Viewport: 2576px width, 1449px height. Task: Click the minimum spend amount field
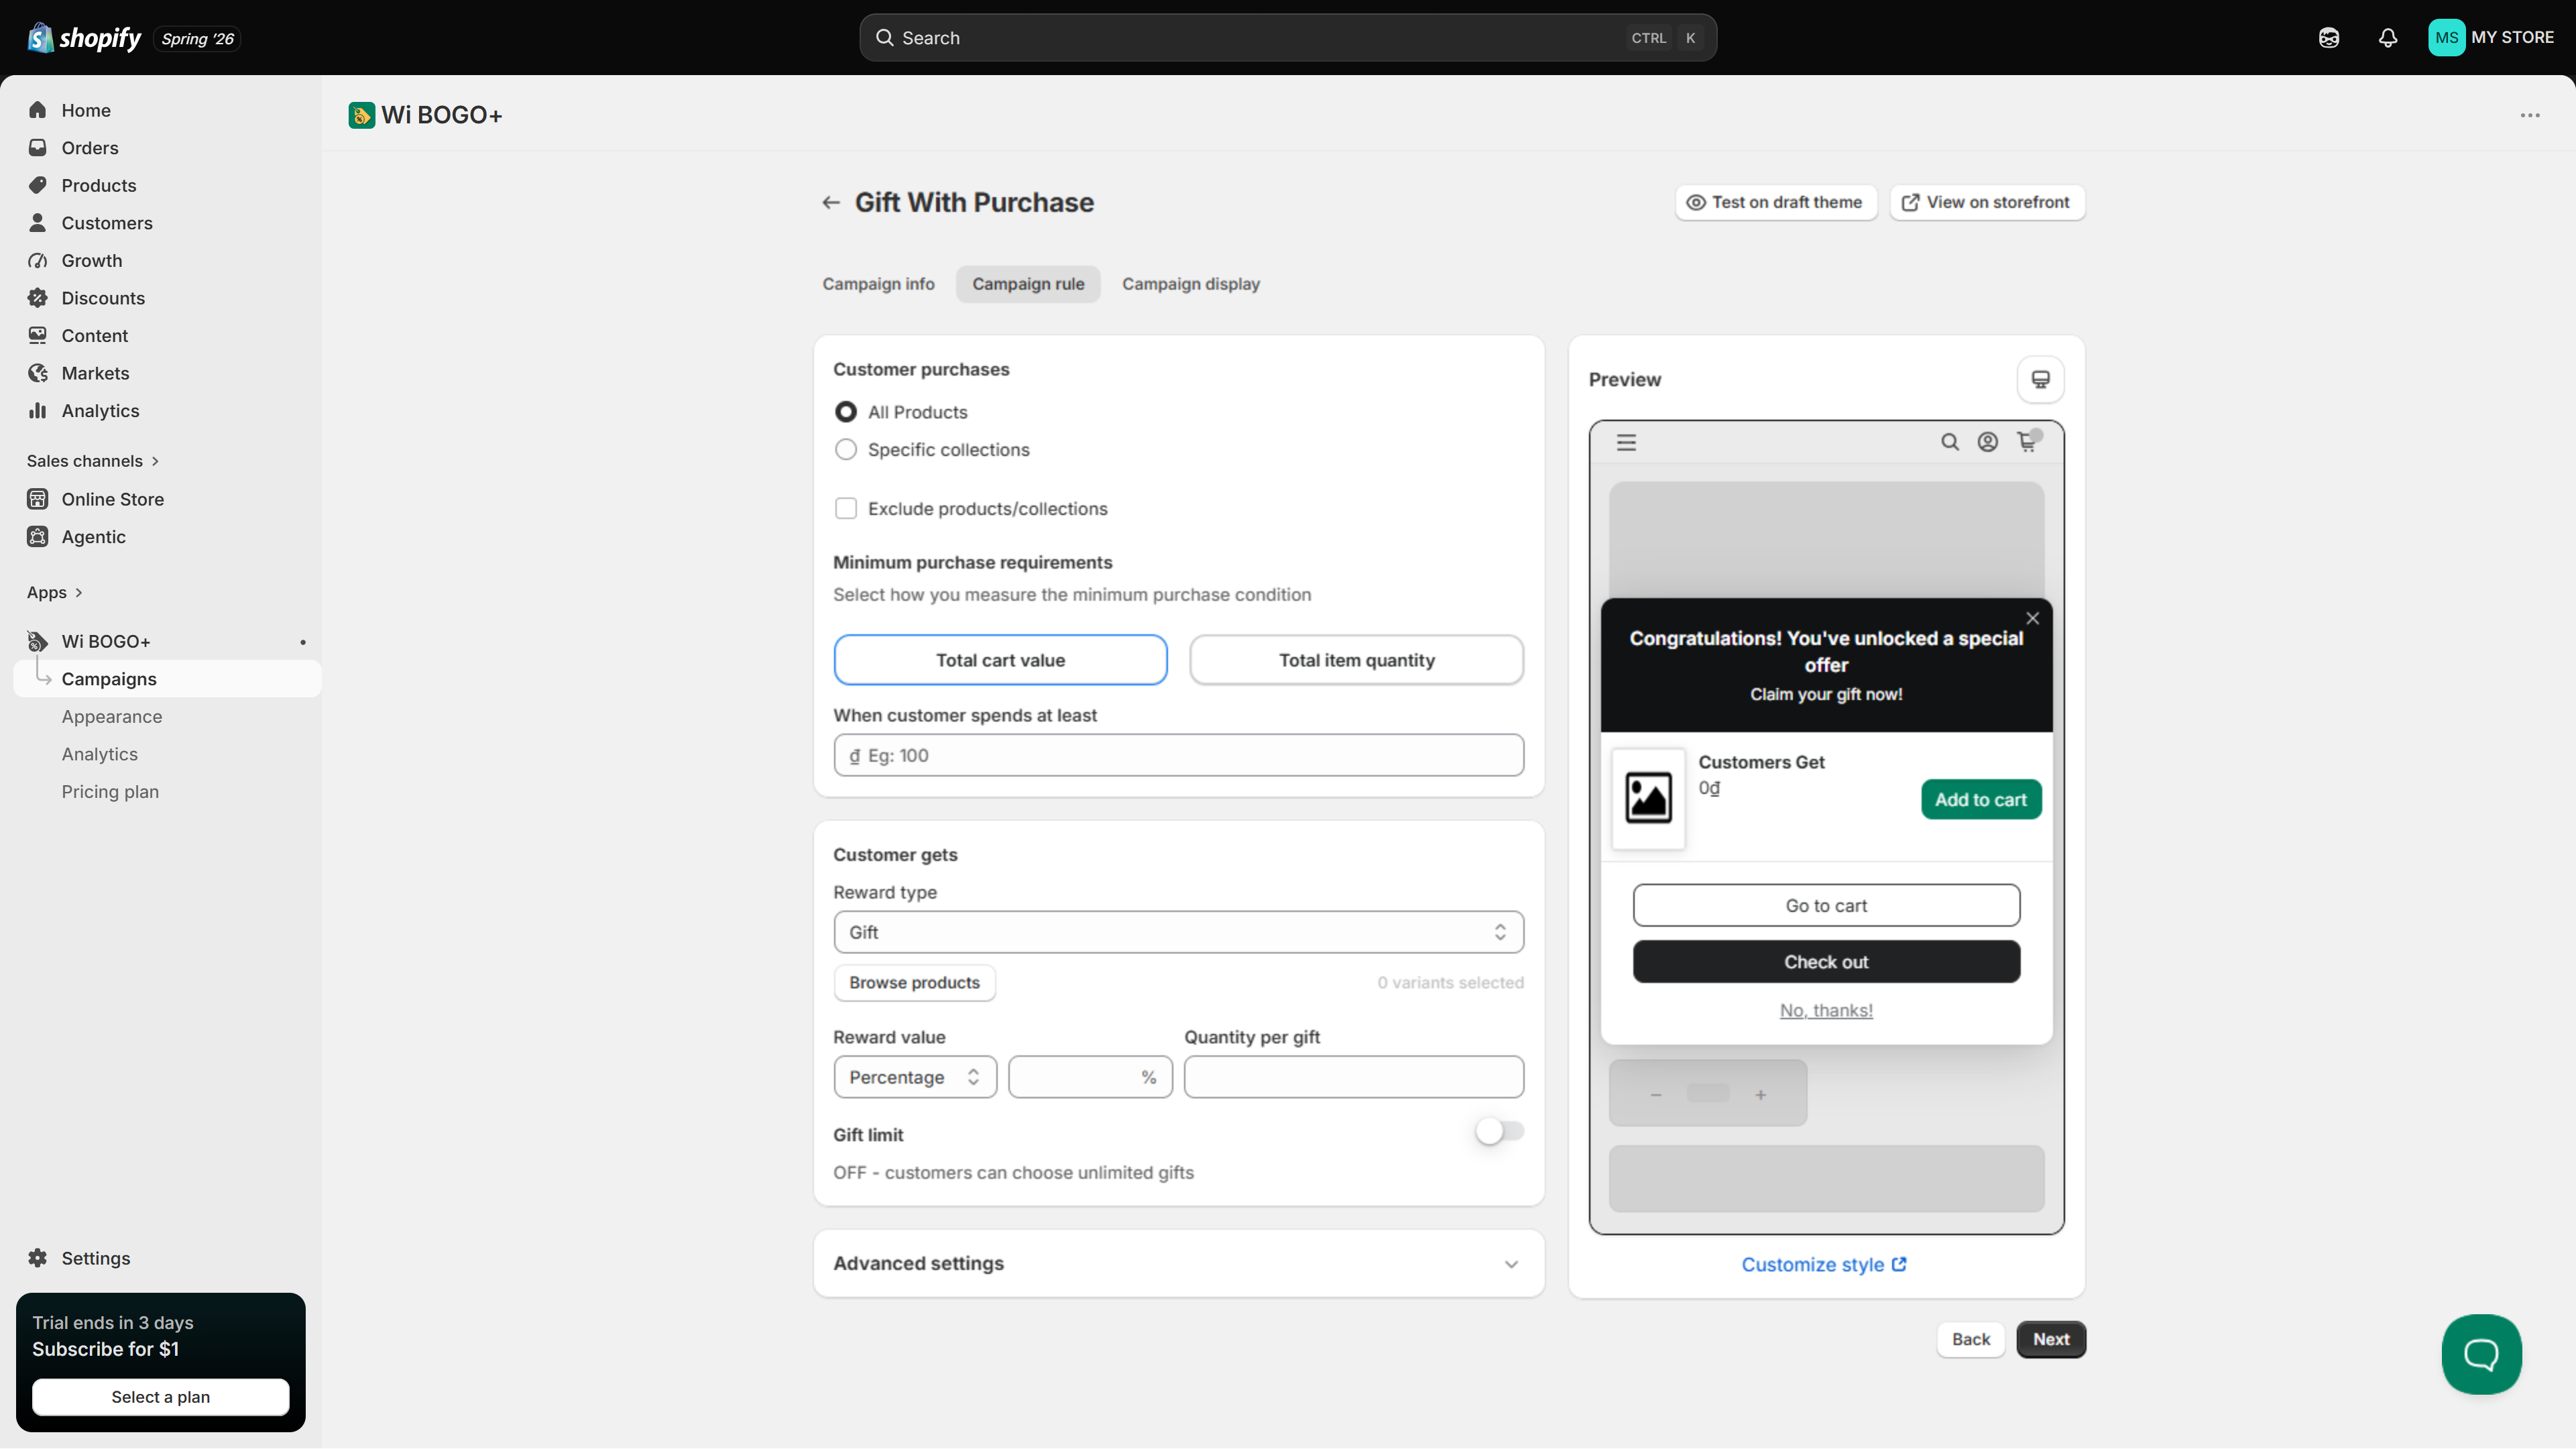(1178, 755)
